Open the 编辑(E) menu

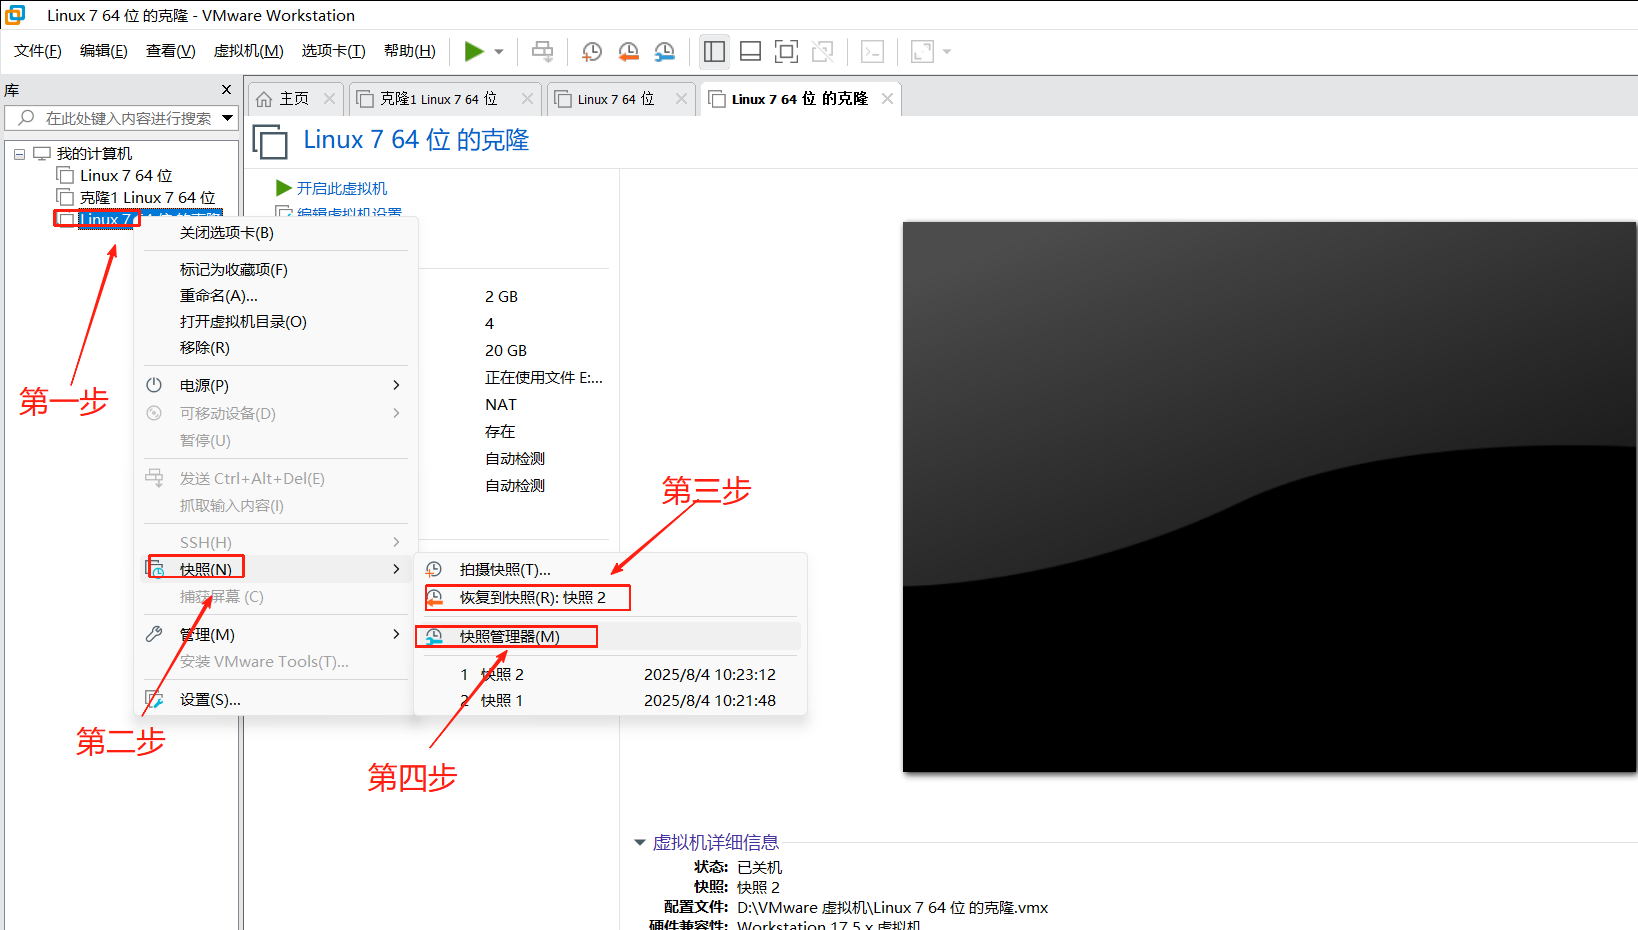click(x=104, y=51)
